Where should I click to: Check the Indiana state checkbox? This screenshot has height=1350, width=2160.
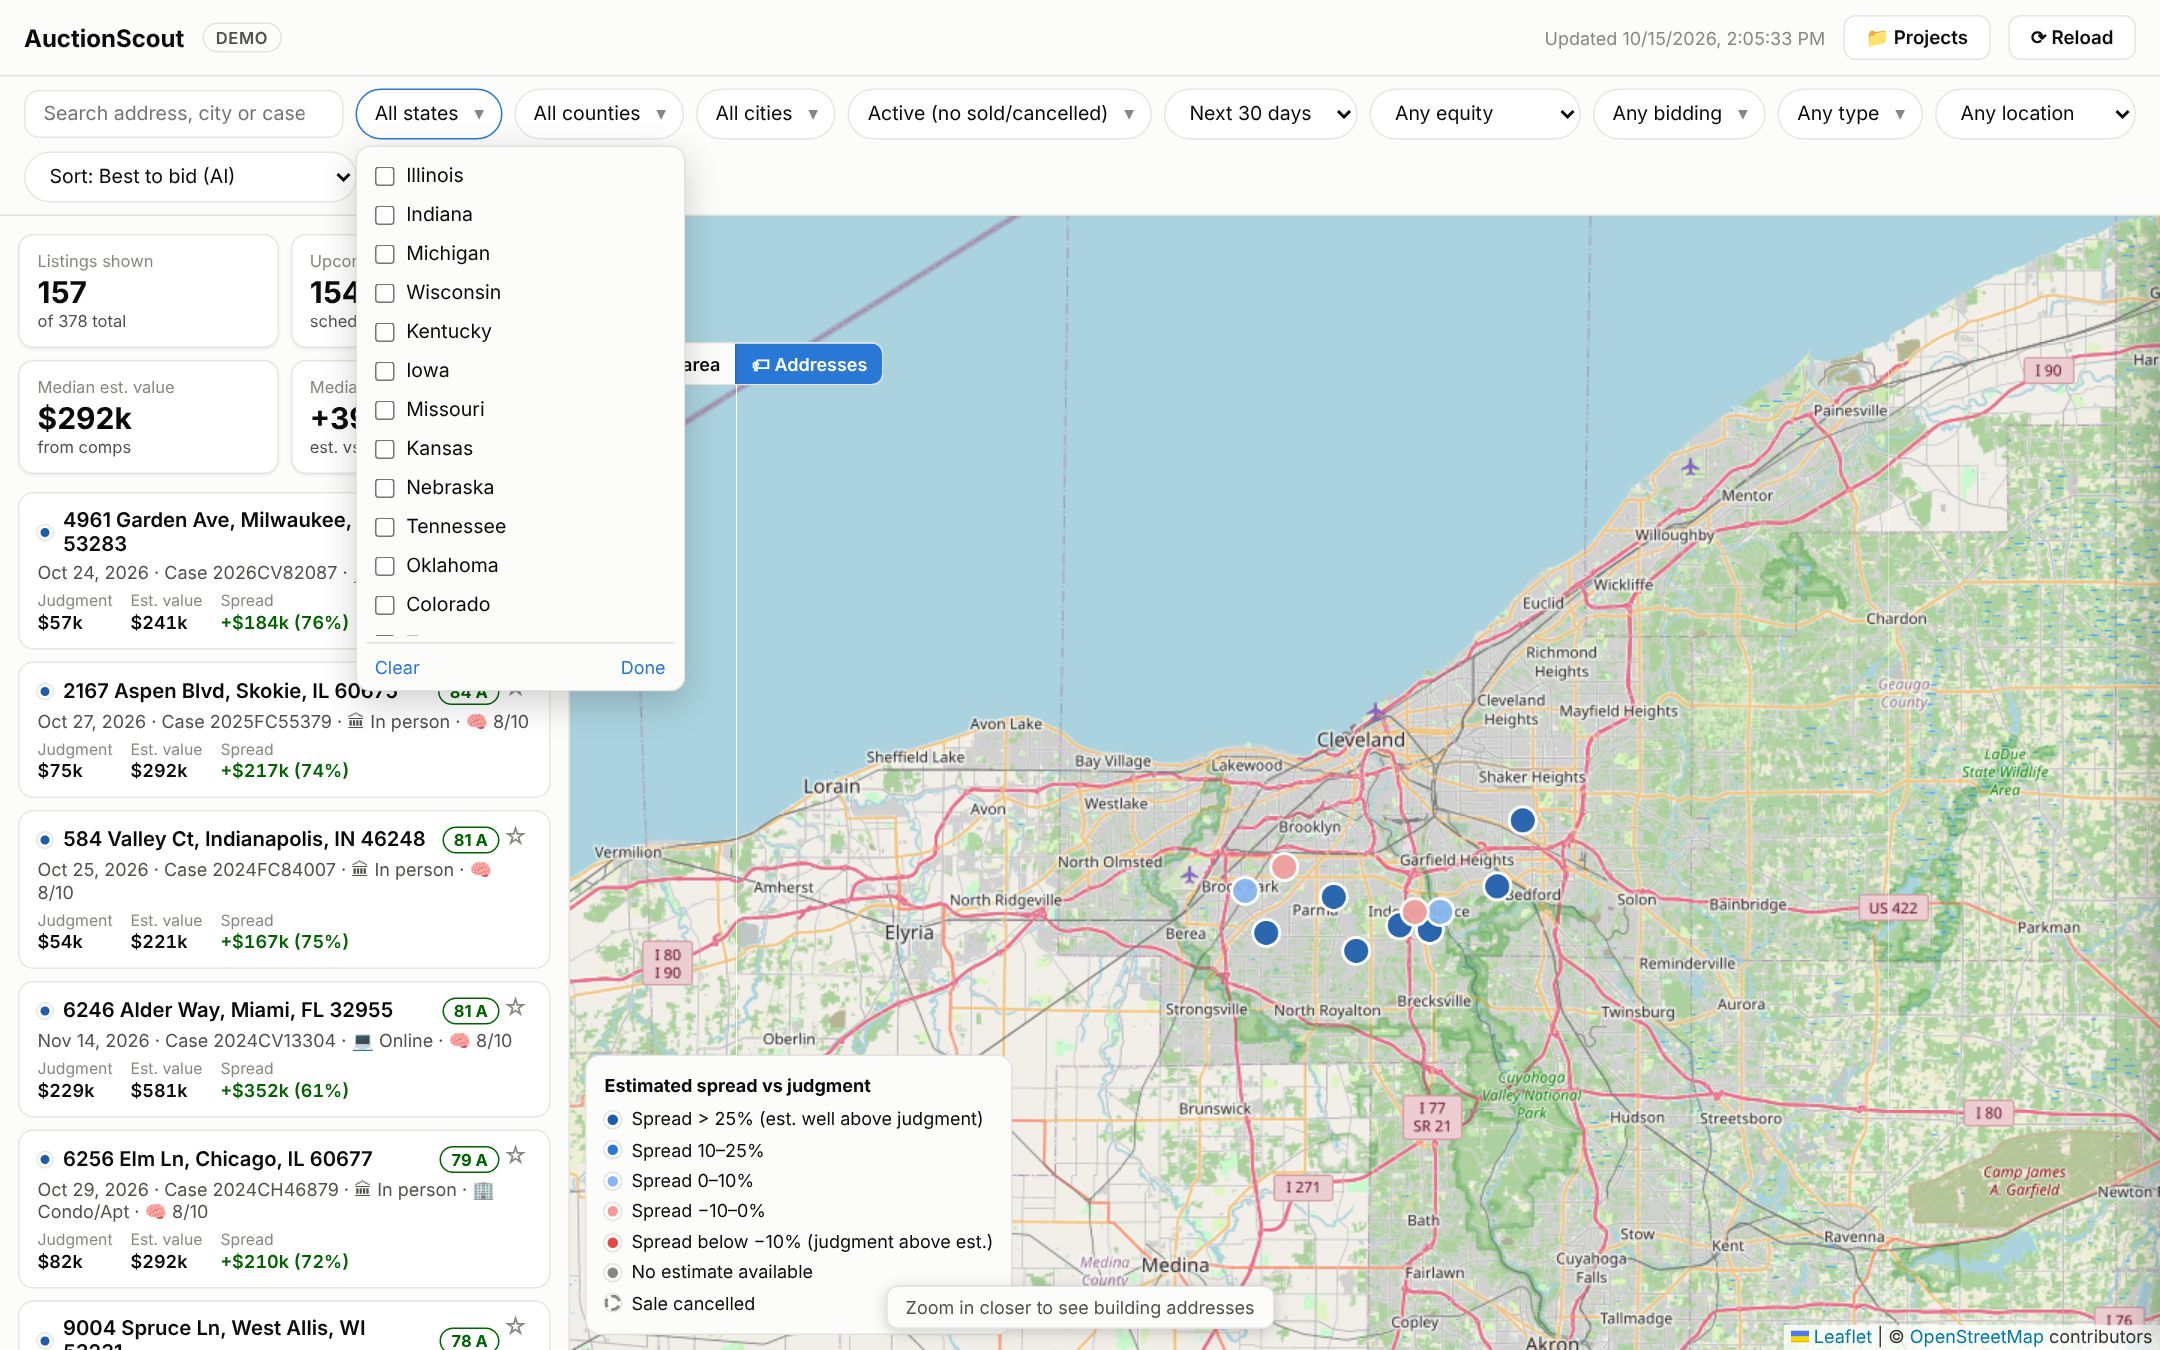click(x=385, y=215)
